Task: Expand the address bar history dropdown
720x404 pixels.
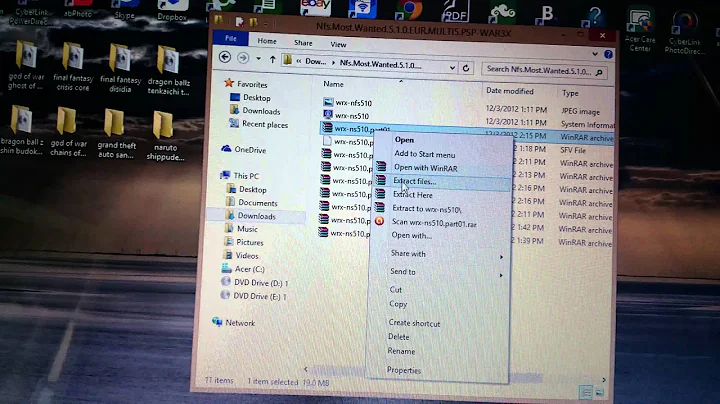Action: pyautogui.click(x=452, y=67)
